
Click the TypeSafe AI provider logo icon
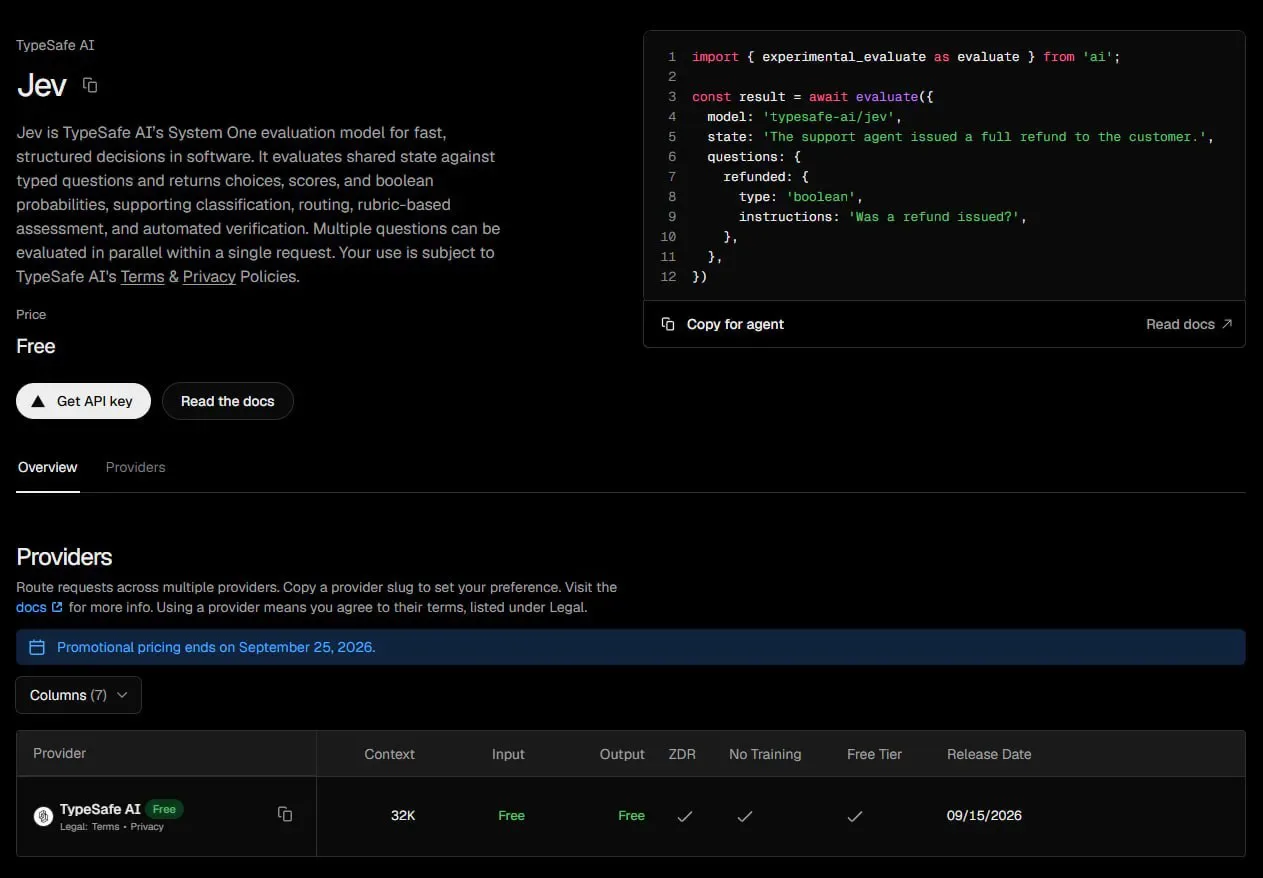(x=43, y=816)
